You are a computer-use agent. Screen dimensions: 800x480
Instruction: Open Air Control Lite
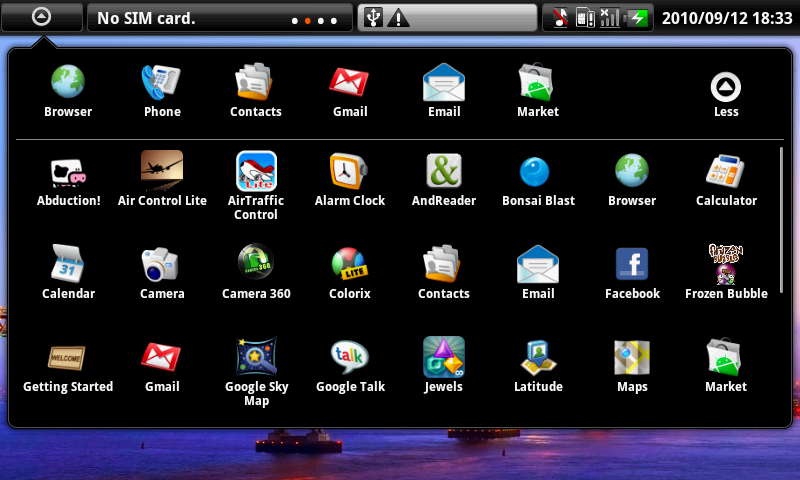[x=162, y=179]
